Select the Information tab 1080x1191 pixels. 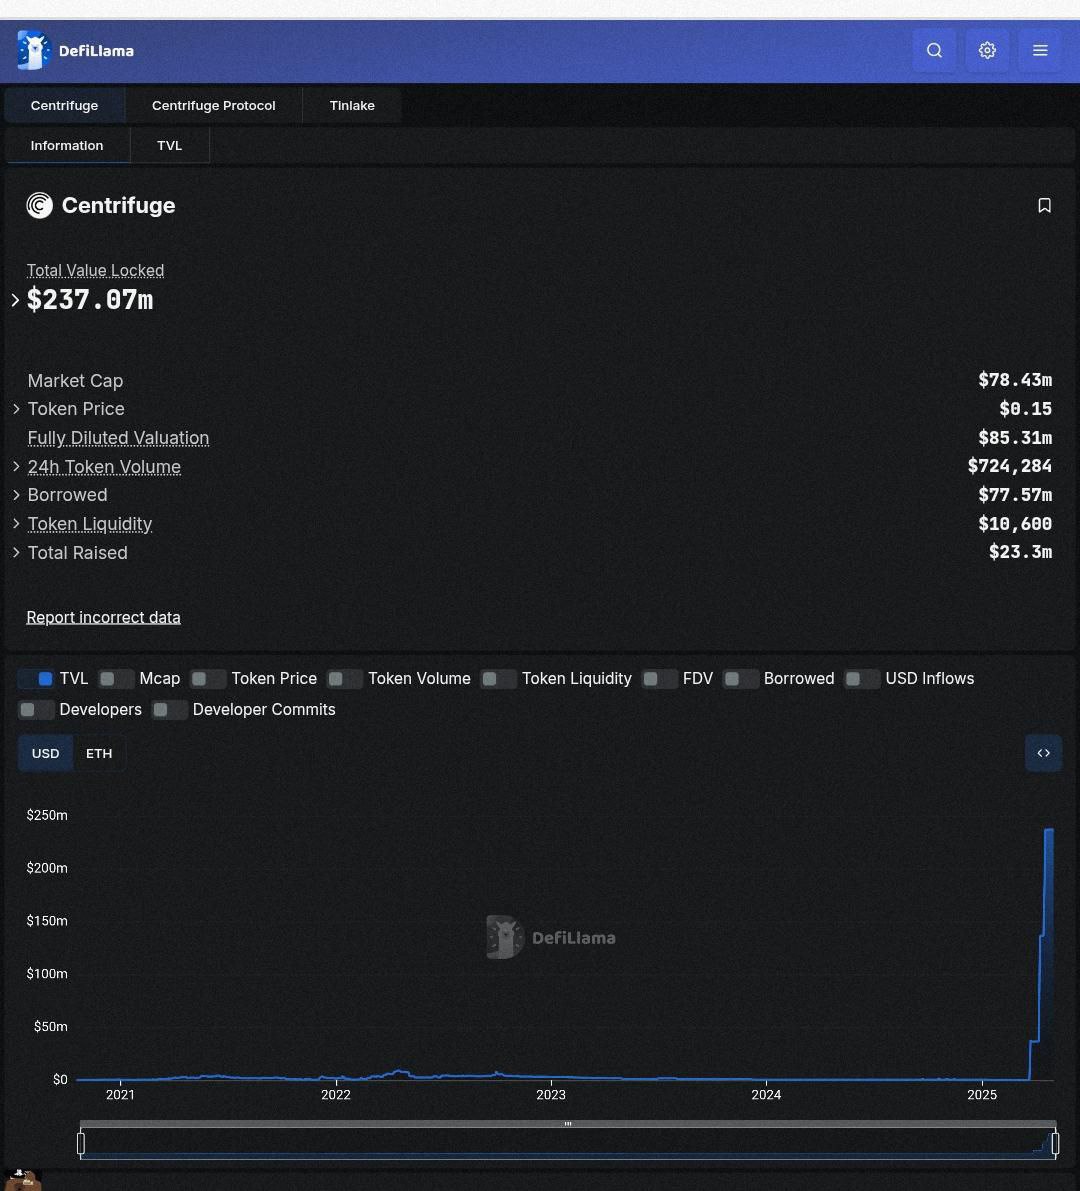(67, 146)
